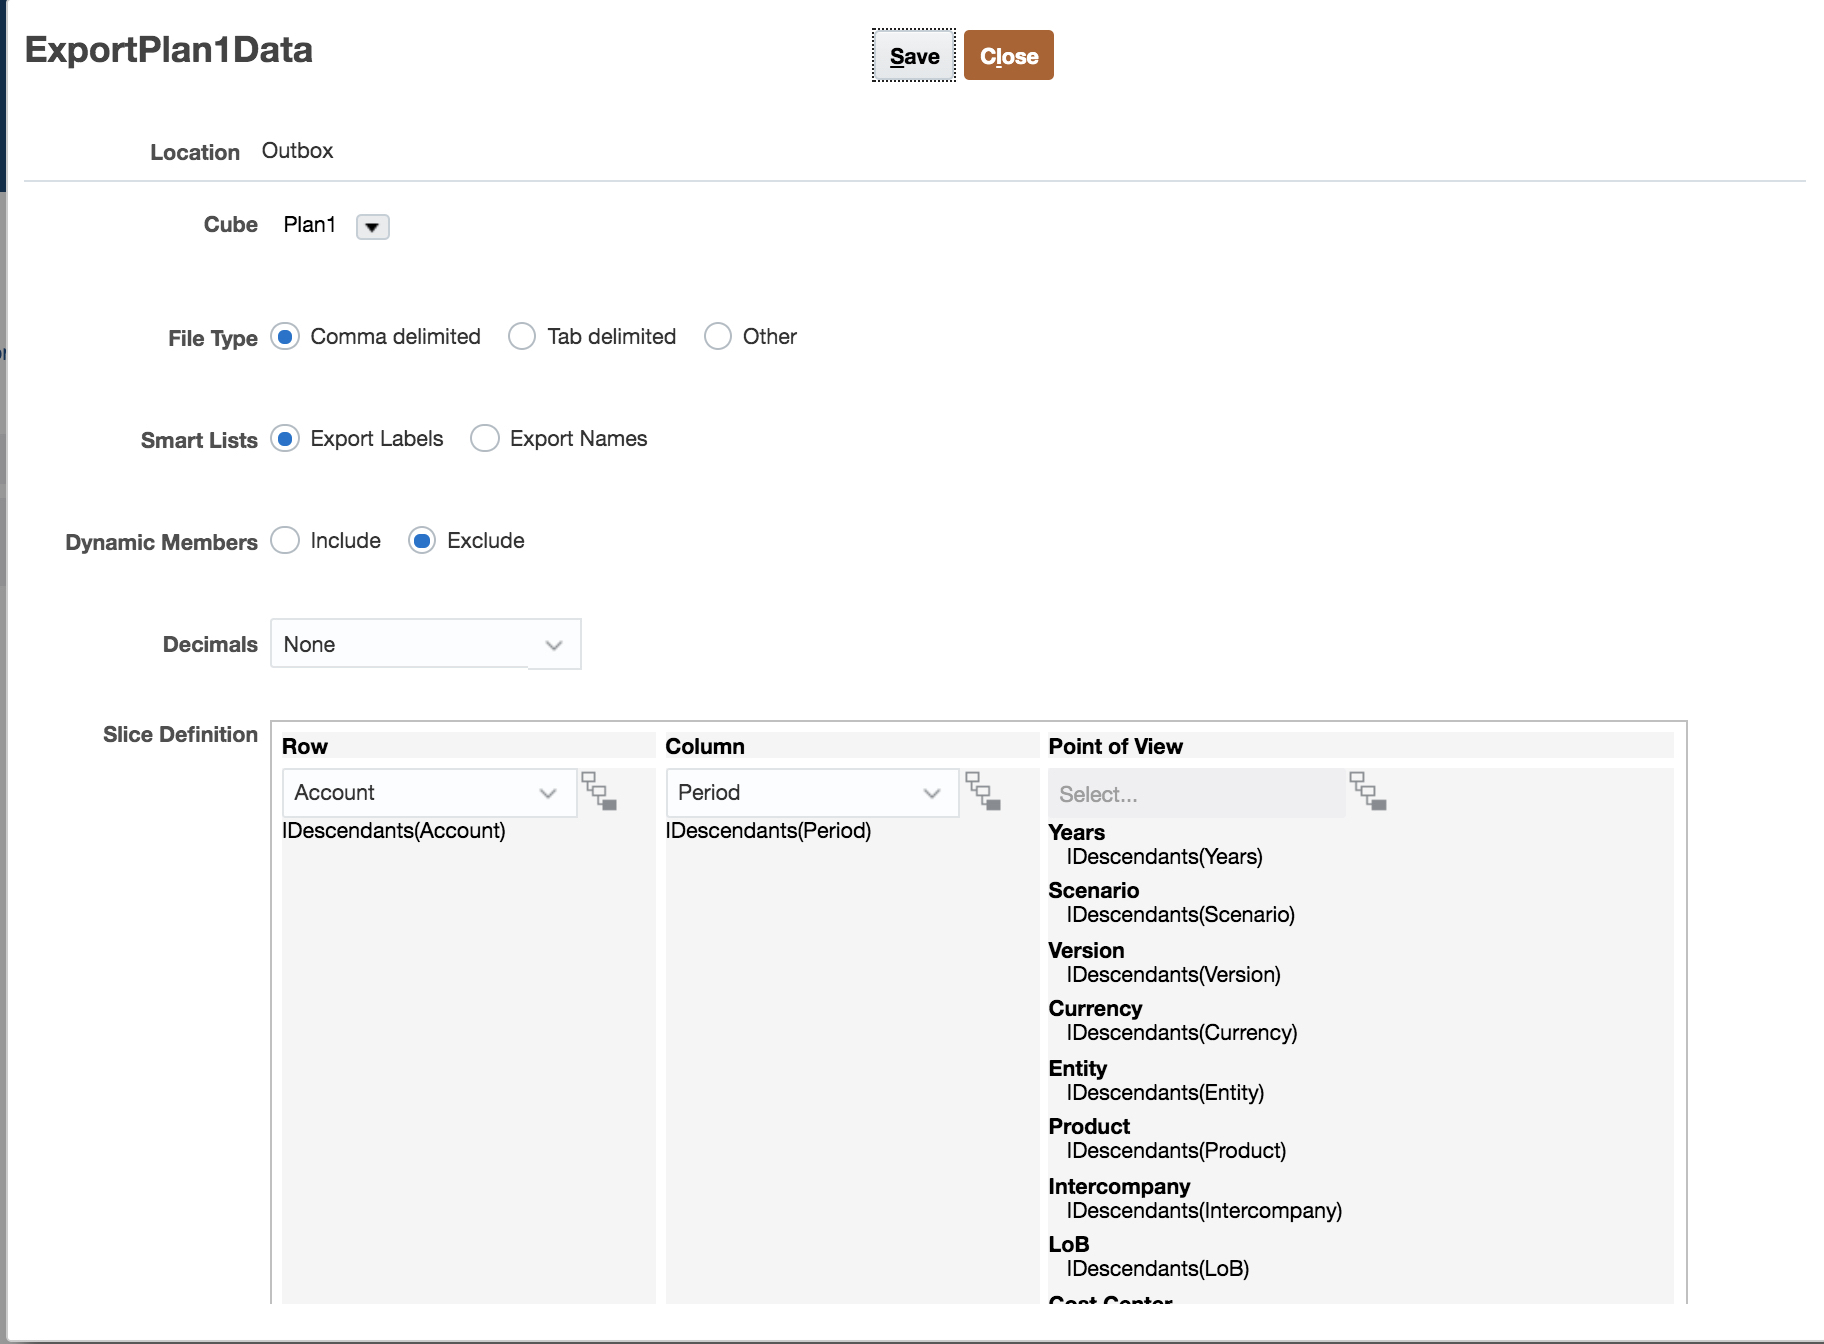
Task: Open member selector icon for Point of View
Action: pos(1367,791)
